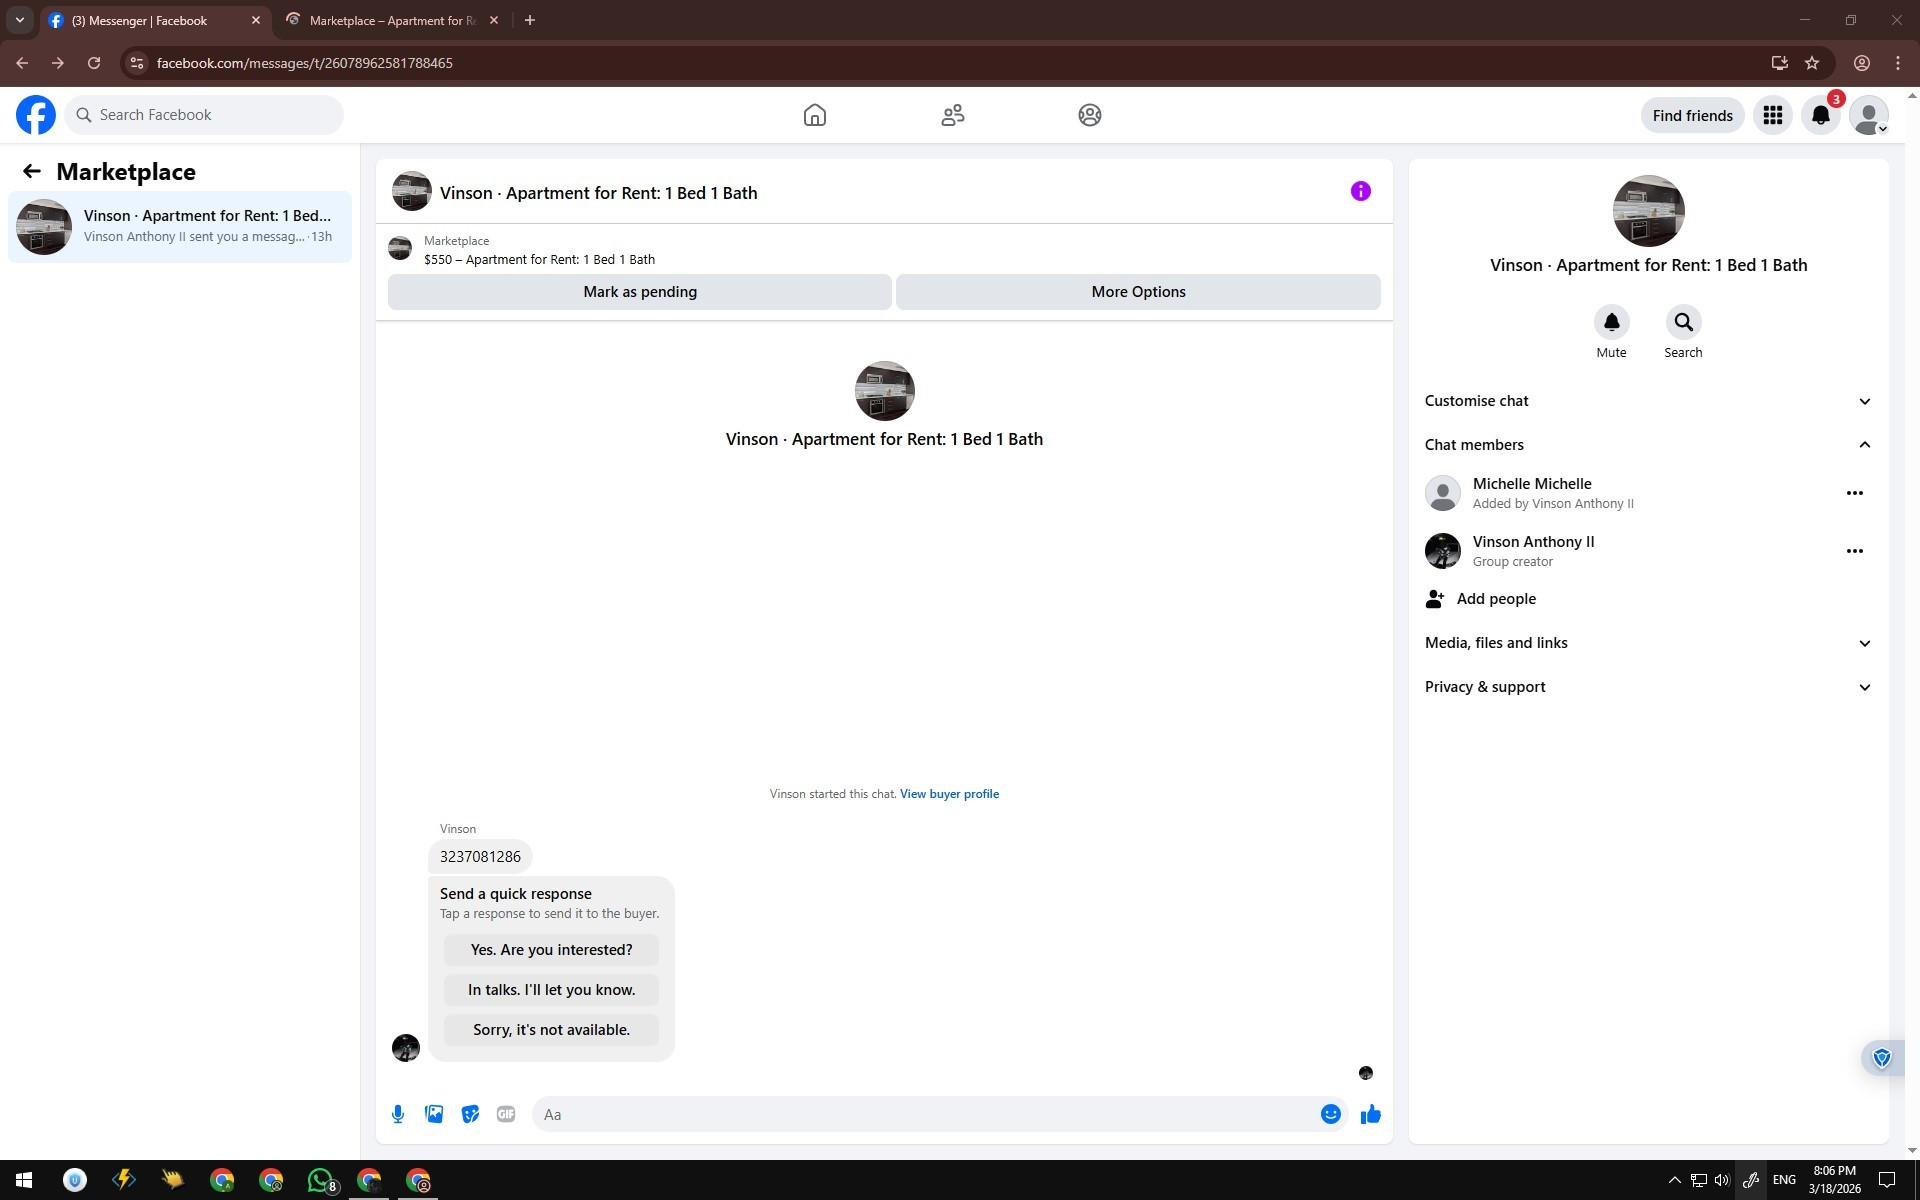Expand Media, files and links section
The width and height of the screenshot is (1920, 1200).
pyautogui.click(x=1647, y=643)
